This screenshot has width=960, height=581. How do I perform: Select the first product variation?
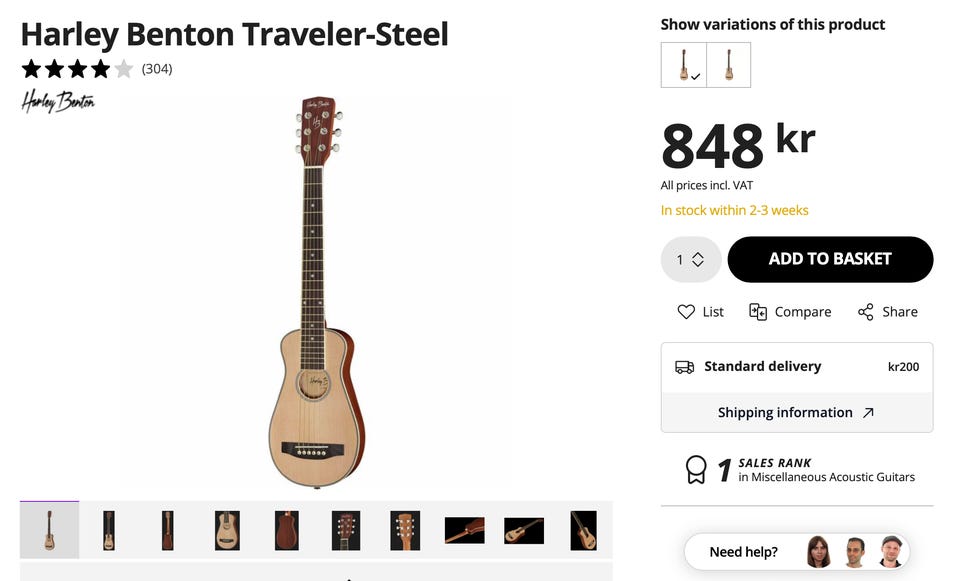tap(684, 65)
